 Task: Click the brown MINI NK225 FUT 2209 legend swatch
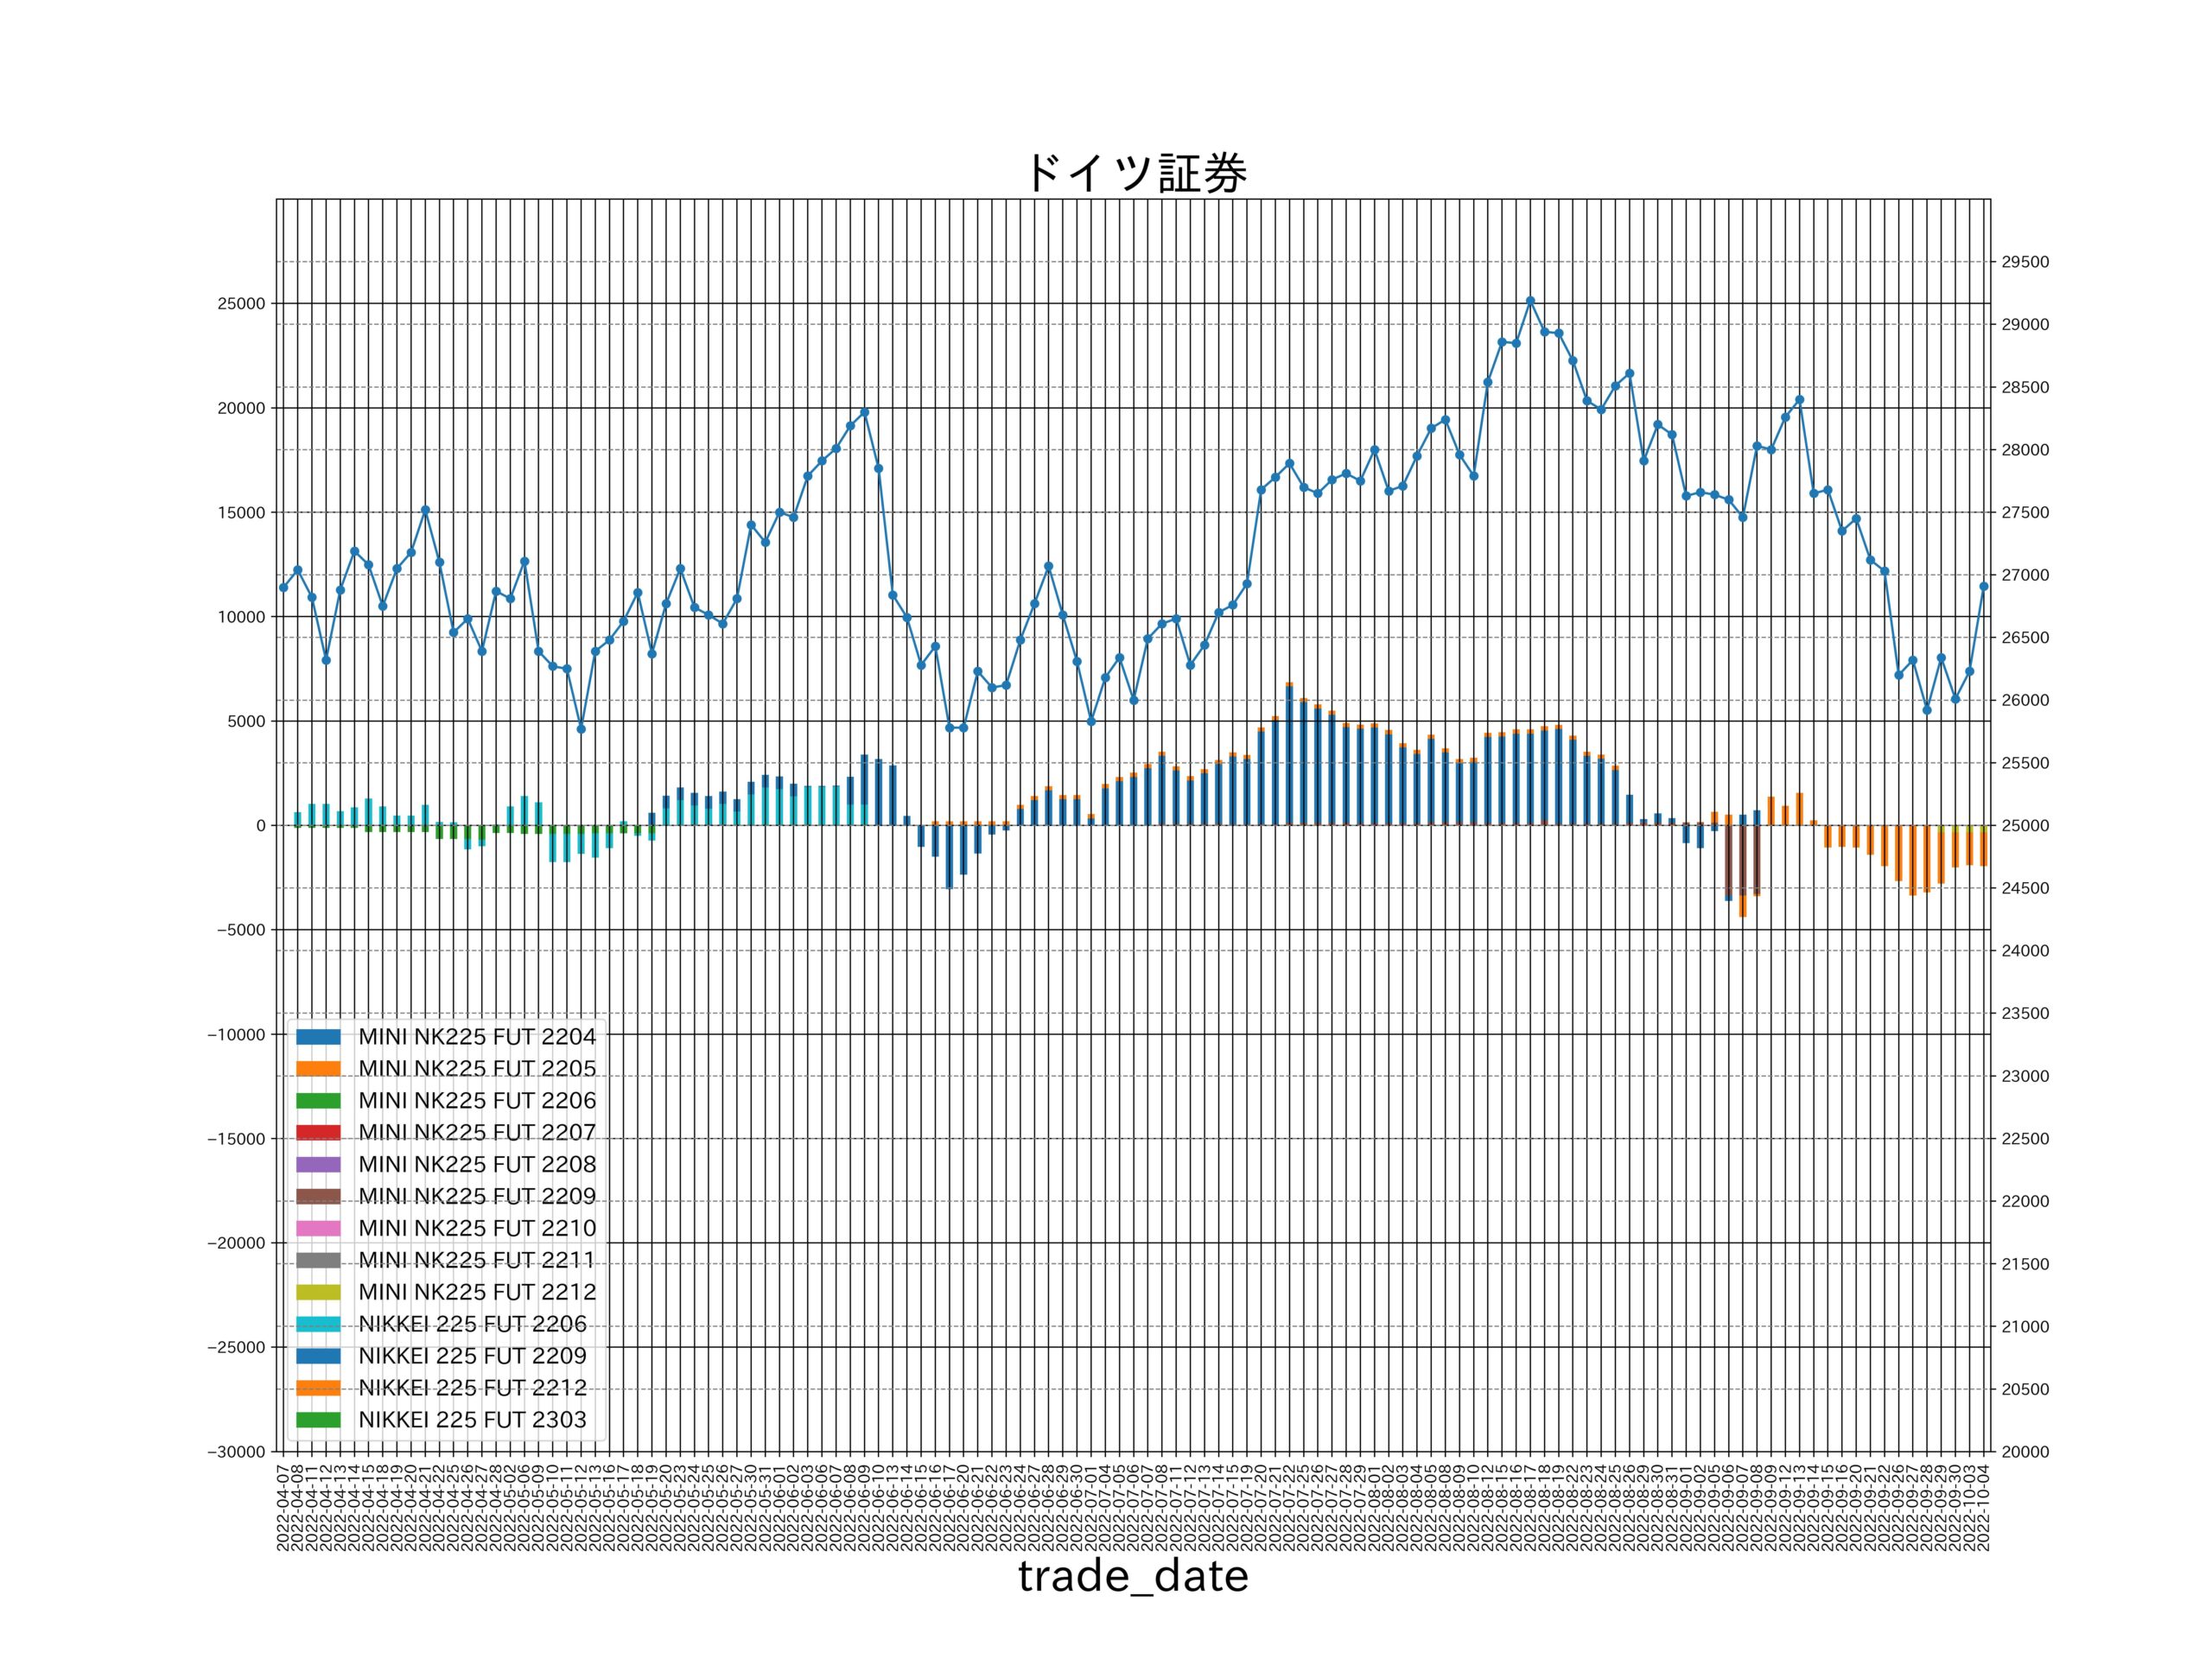pyautogui.click(x=318, y=1197)
